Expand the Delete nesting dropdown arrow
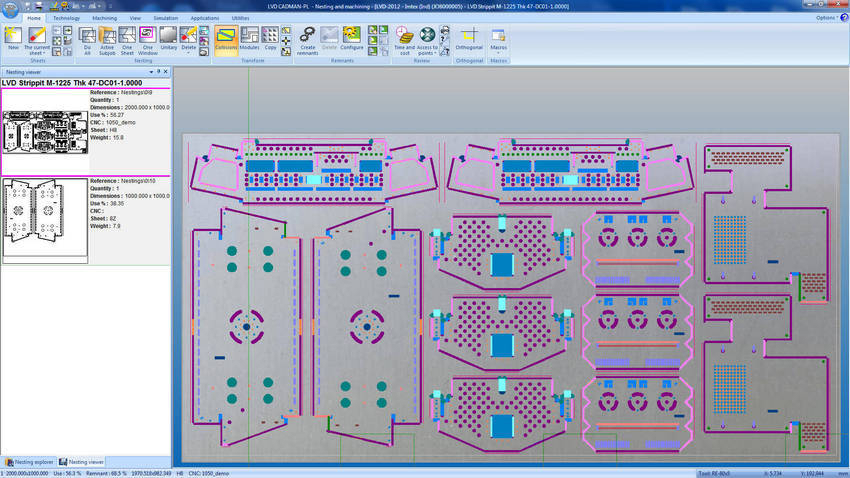 [x=188, y=53]
